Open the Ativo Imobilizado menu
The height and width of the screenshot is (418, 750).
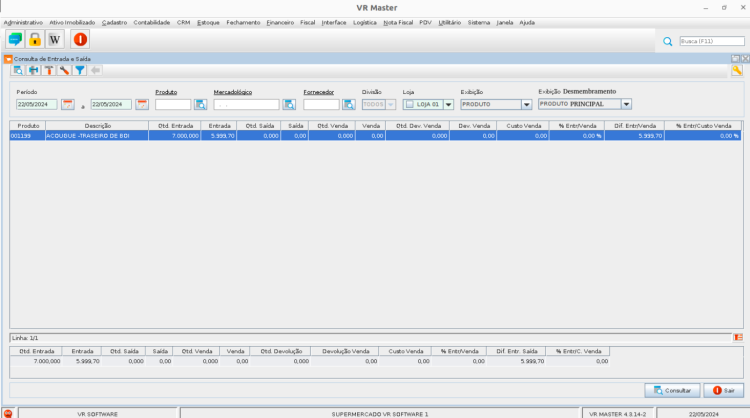tap(72, 22)
